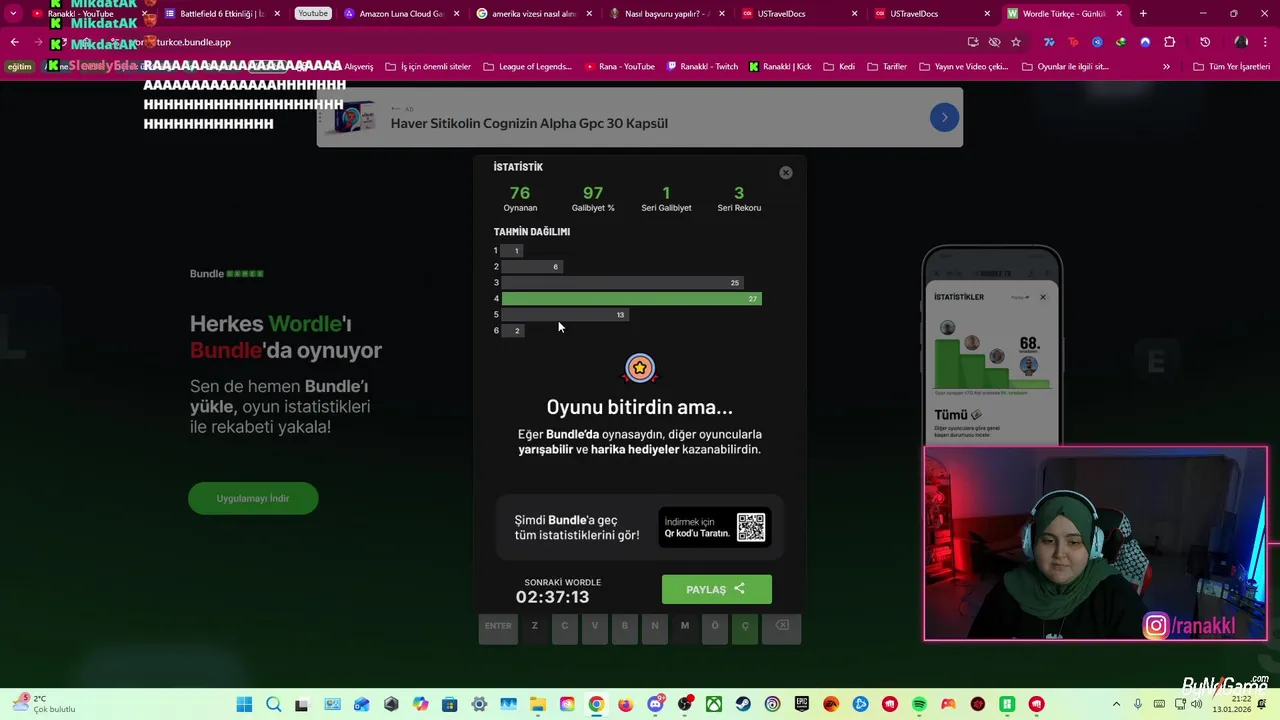Click the browser back arrow

click(x=14, y=42)
